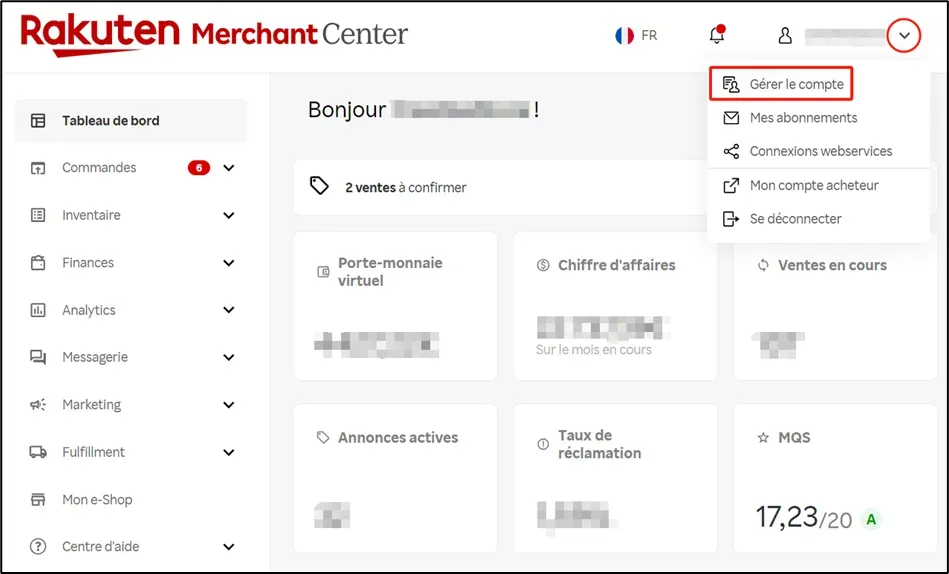Expand the Finances chevron
This screenshot has width=949, height=574.
point(229,263)
